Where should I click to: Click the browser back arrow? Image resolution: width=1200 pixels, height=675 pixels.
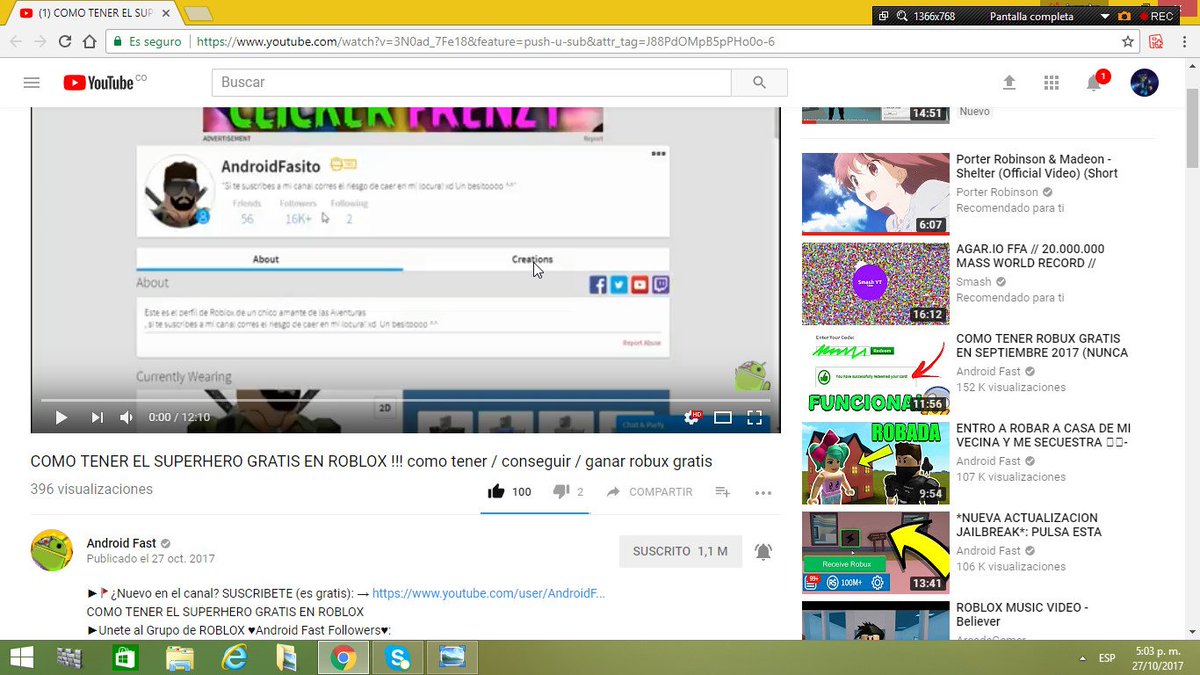point(15,42)
